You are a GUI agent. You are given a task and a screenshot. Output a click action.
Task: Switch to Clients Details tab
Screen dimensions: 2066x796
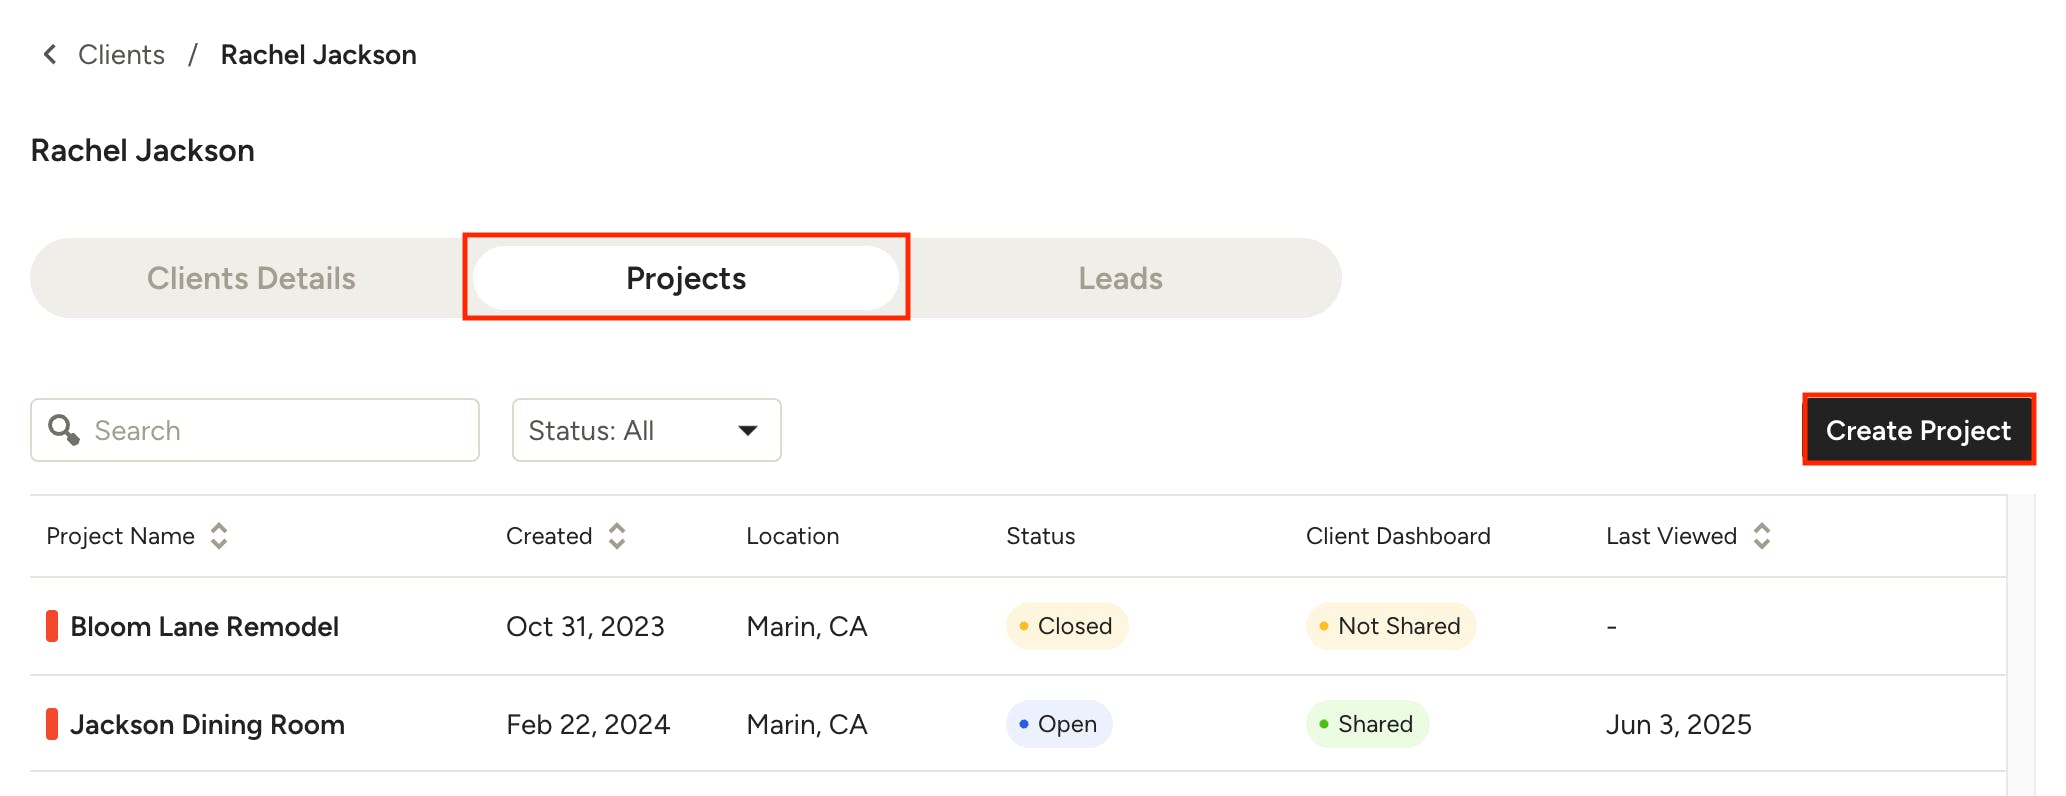[251, 278]
